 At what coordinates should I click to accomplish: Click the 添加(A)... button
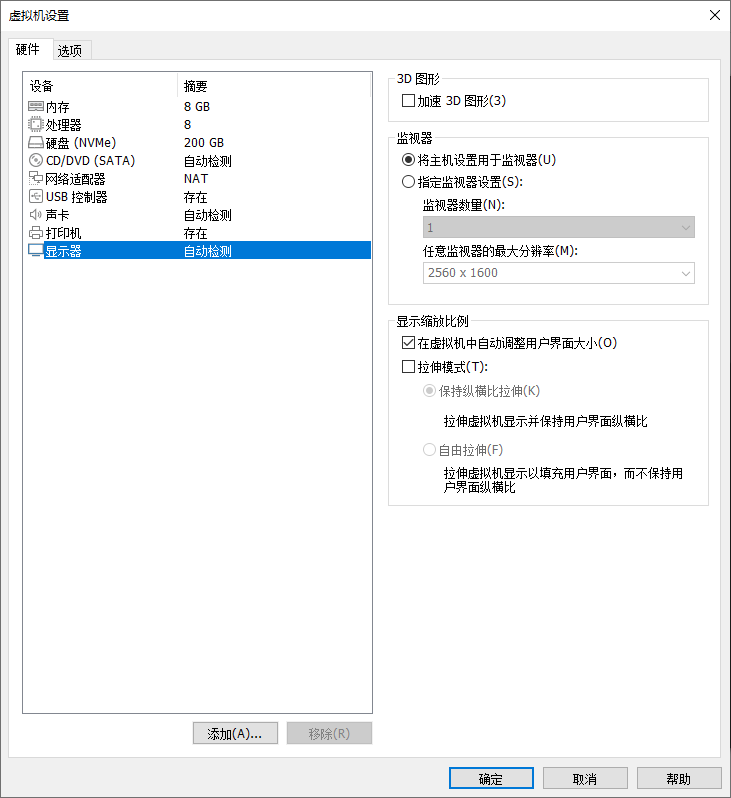tap(235, 733)
